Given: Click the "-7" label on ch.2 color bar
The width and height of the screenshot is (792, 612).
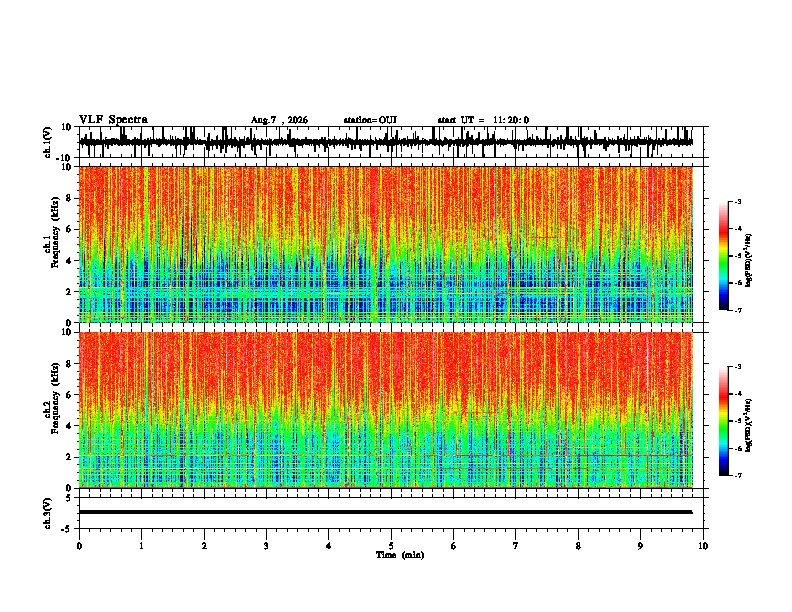Looking at the screenshot, I should point(737,476).
